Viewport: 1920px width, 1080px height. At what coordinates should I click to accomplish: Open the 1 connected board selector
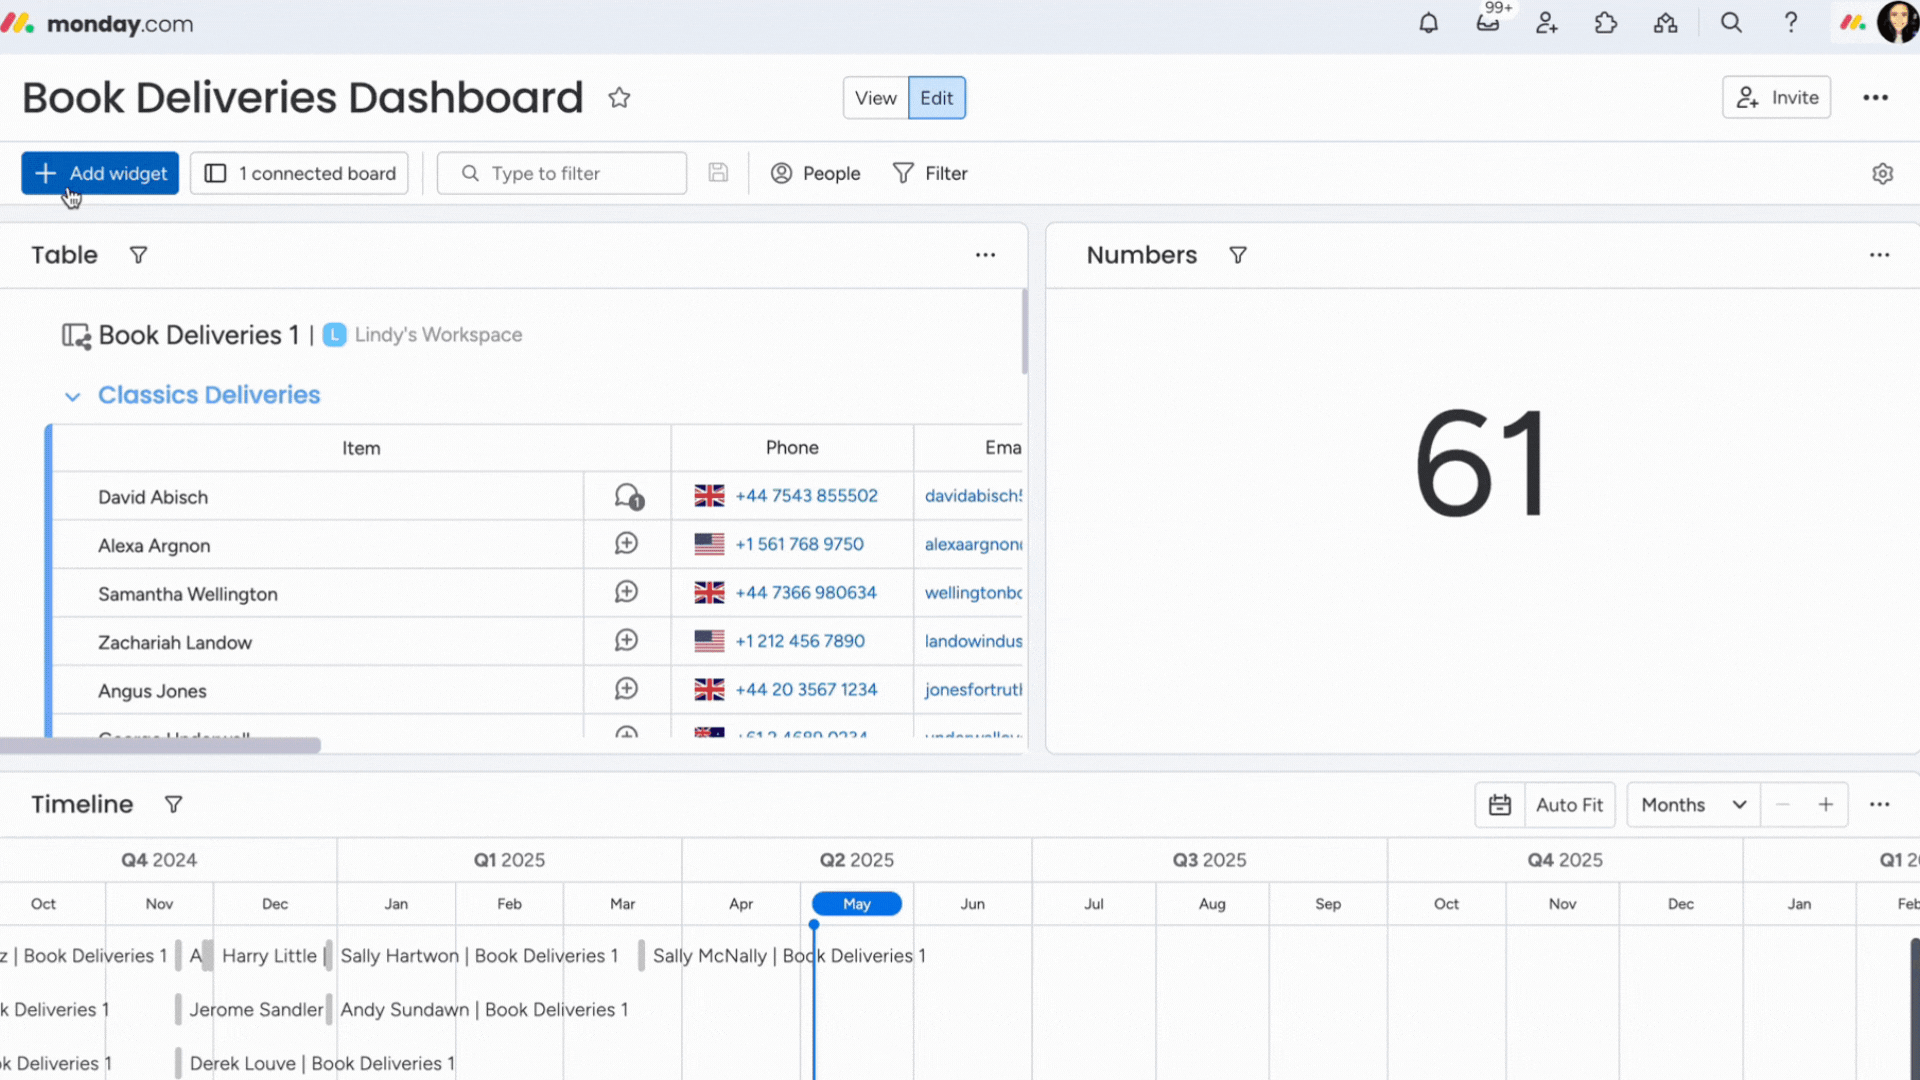coord(299,173)
